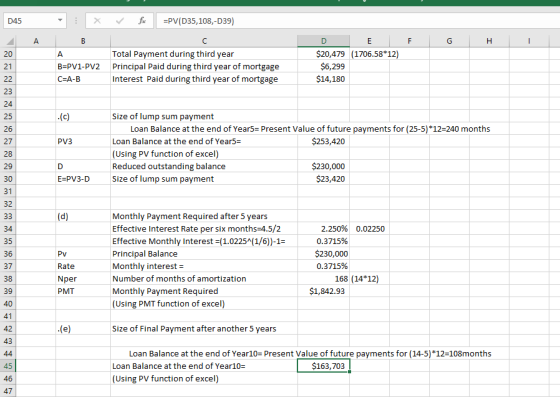Open the Name Box dropdown arrow

point(60,20)
